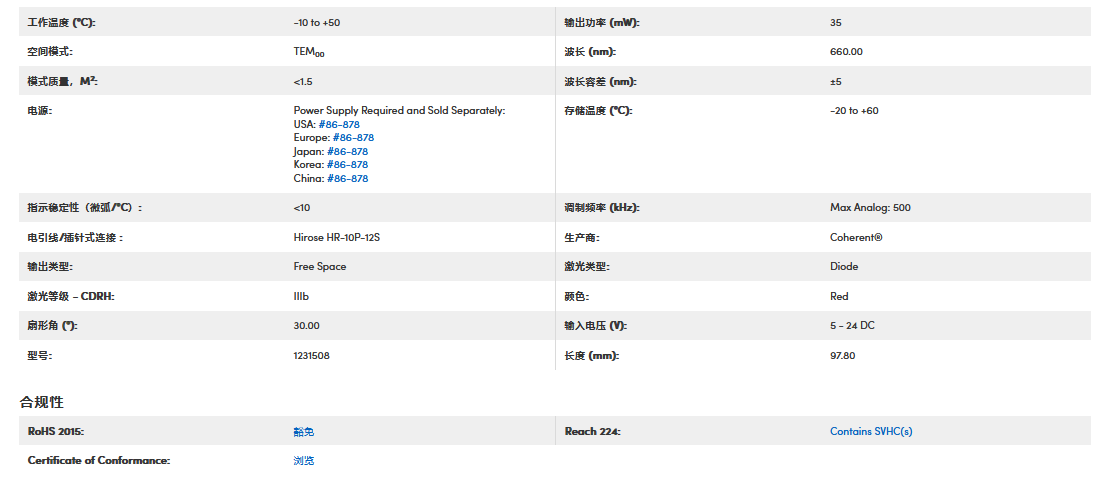The image size is (1098, 487).
Task: Click the Reach 224 label
Action: (592, 432)
